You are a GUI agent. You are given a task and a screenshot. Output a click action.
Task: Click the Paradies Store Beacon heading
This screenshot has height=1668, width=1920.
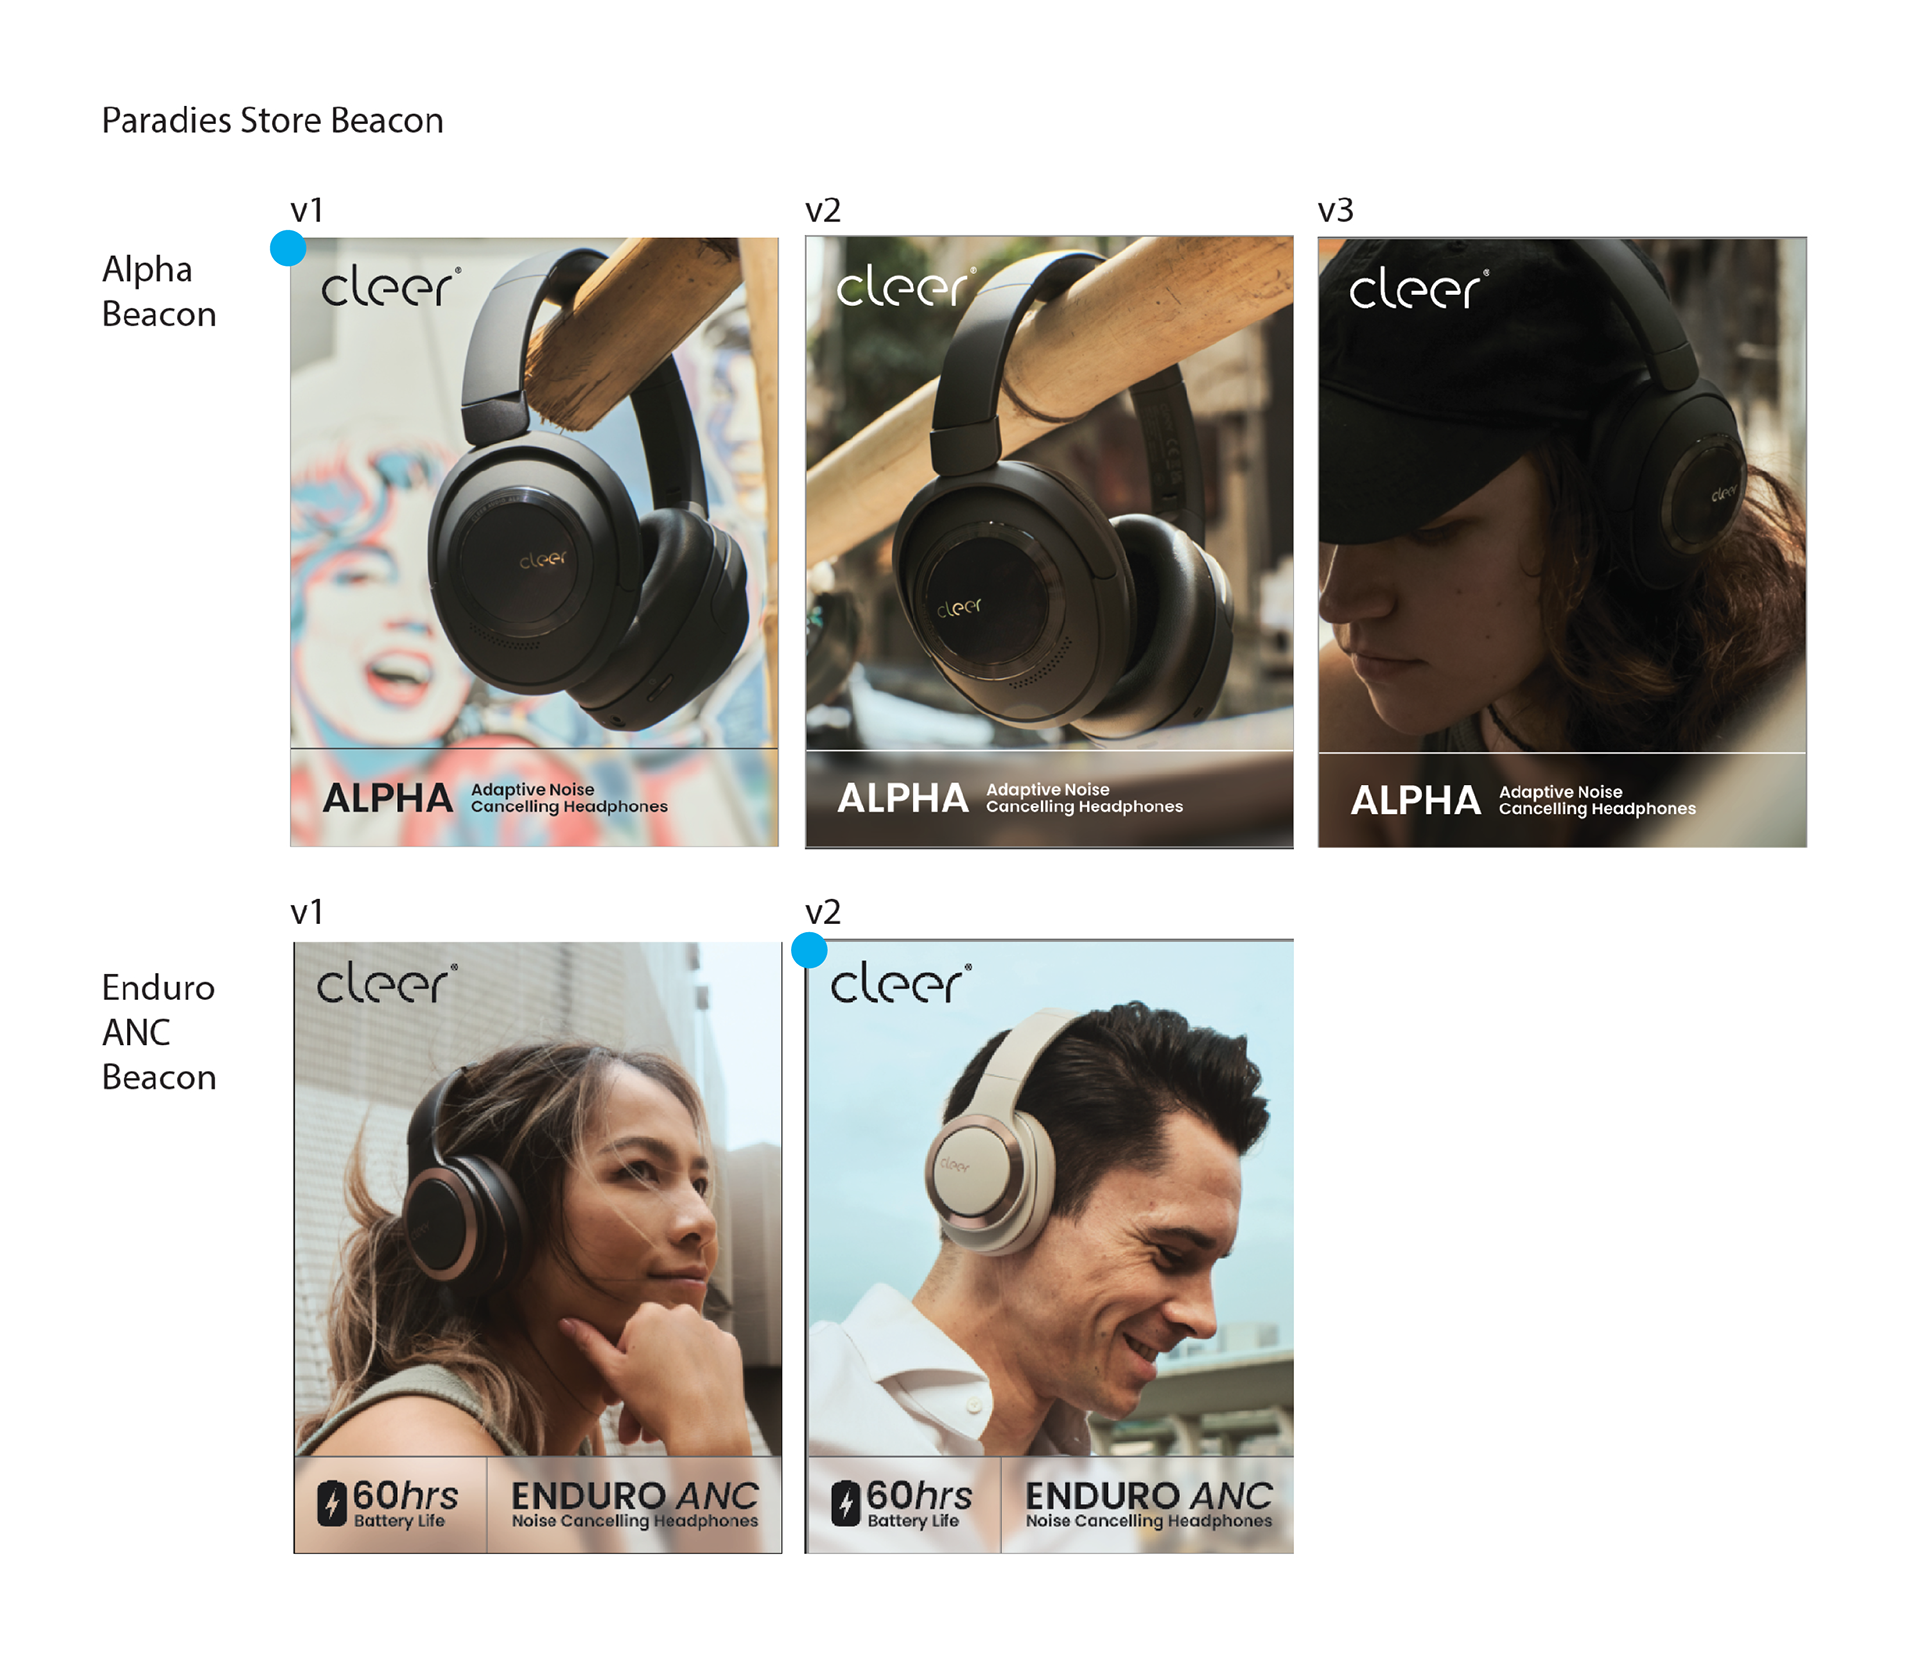tap(272, 121)
